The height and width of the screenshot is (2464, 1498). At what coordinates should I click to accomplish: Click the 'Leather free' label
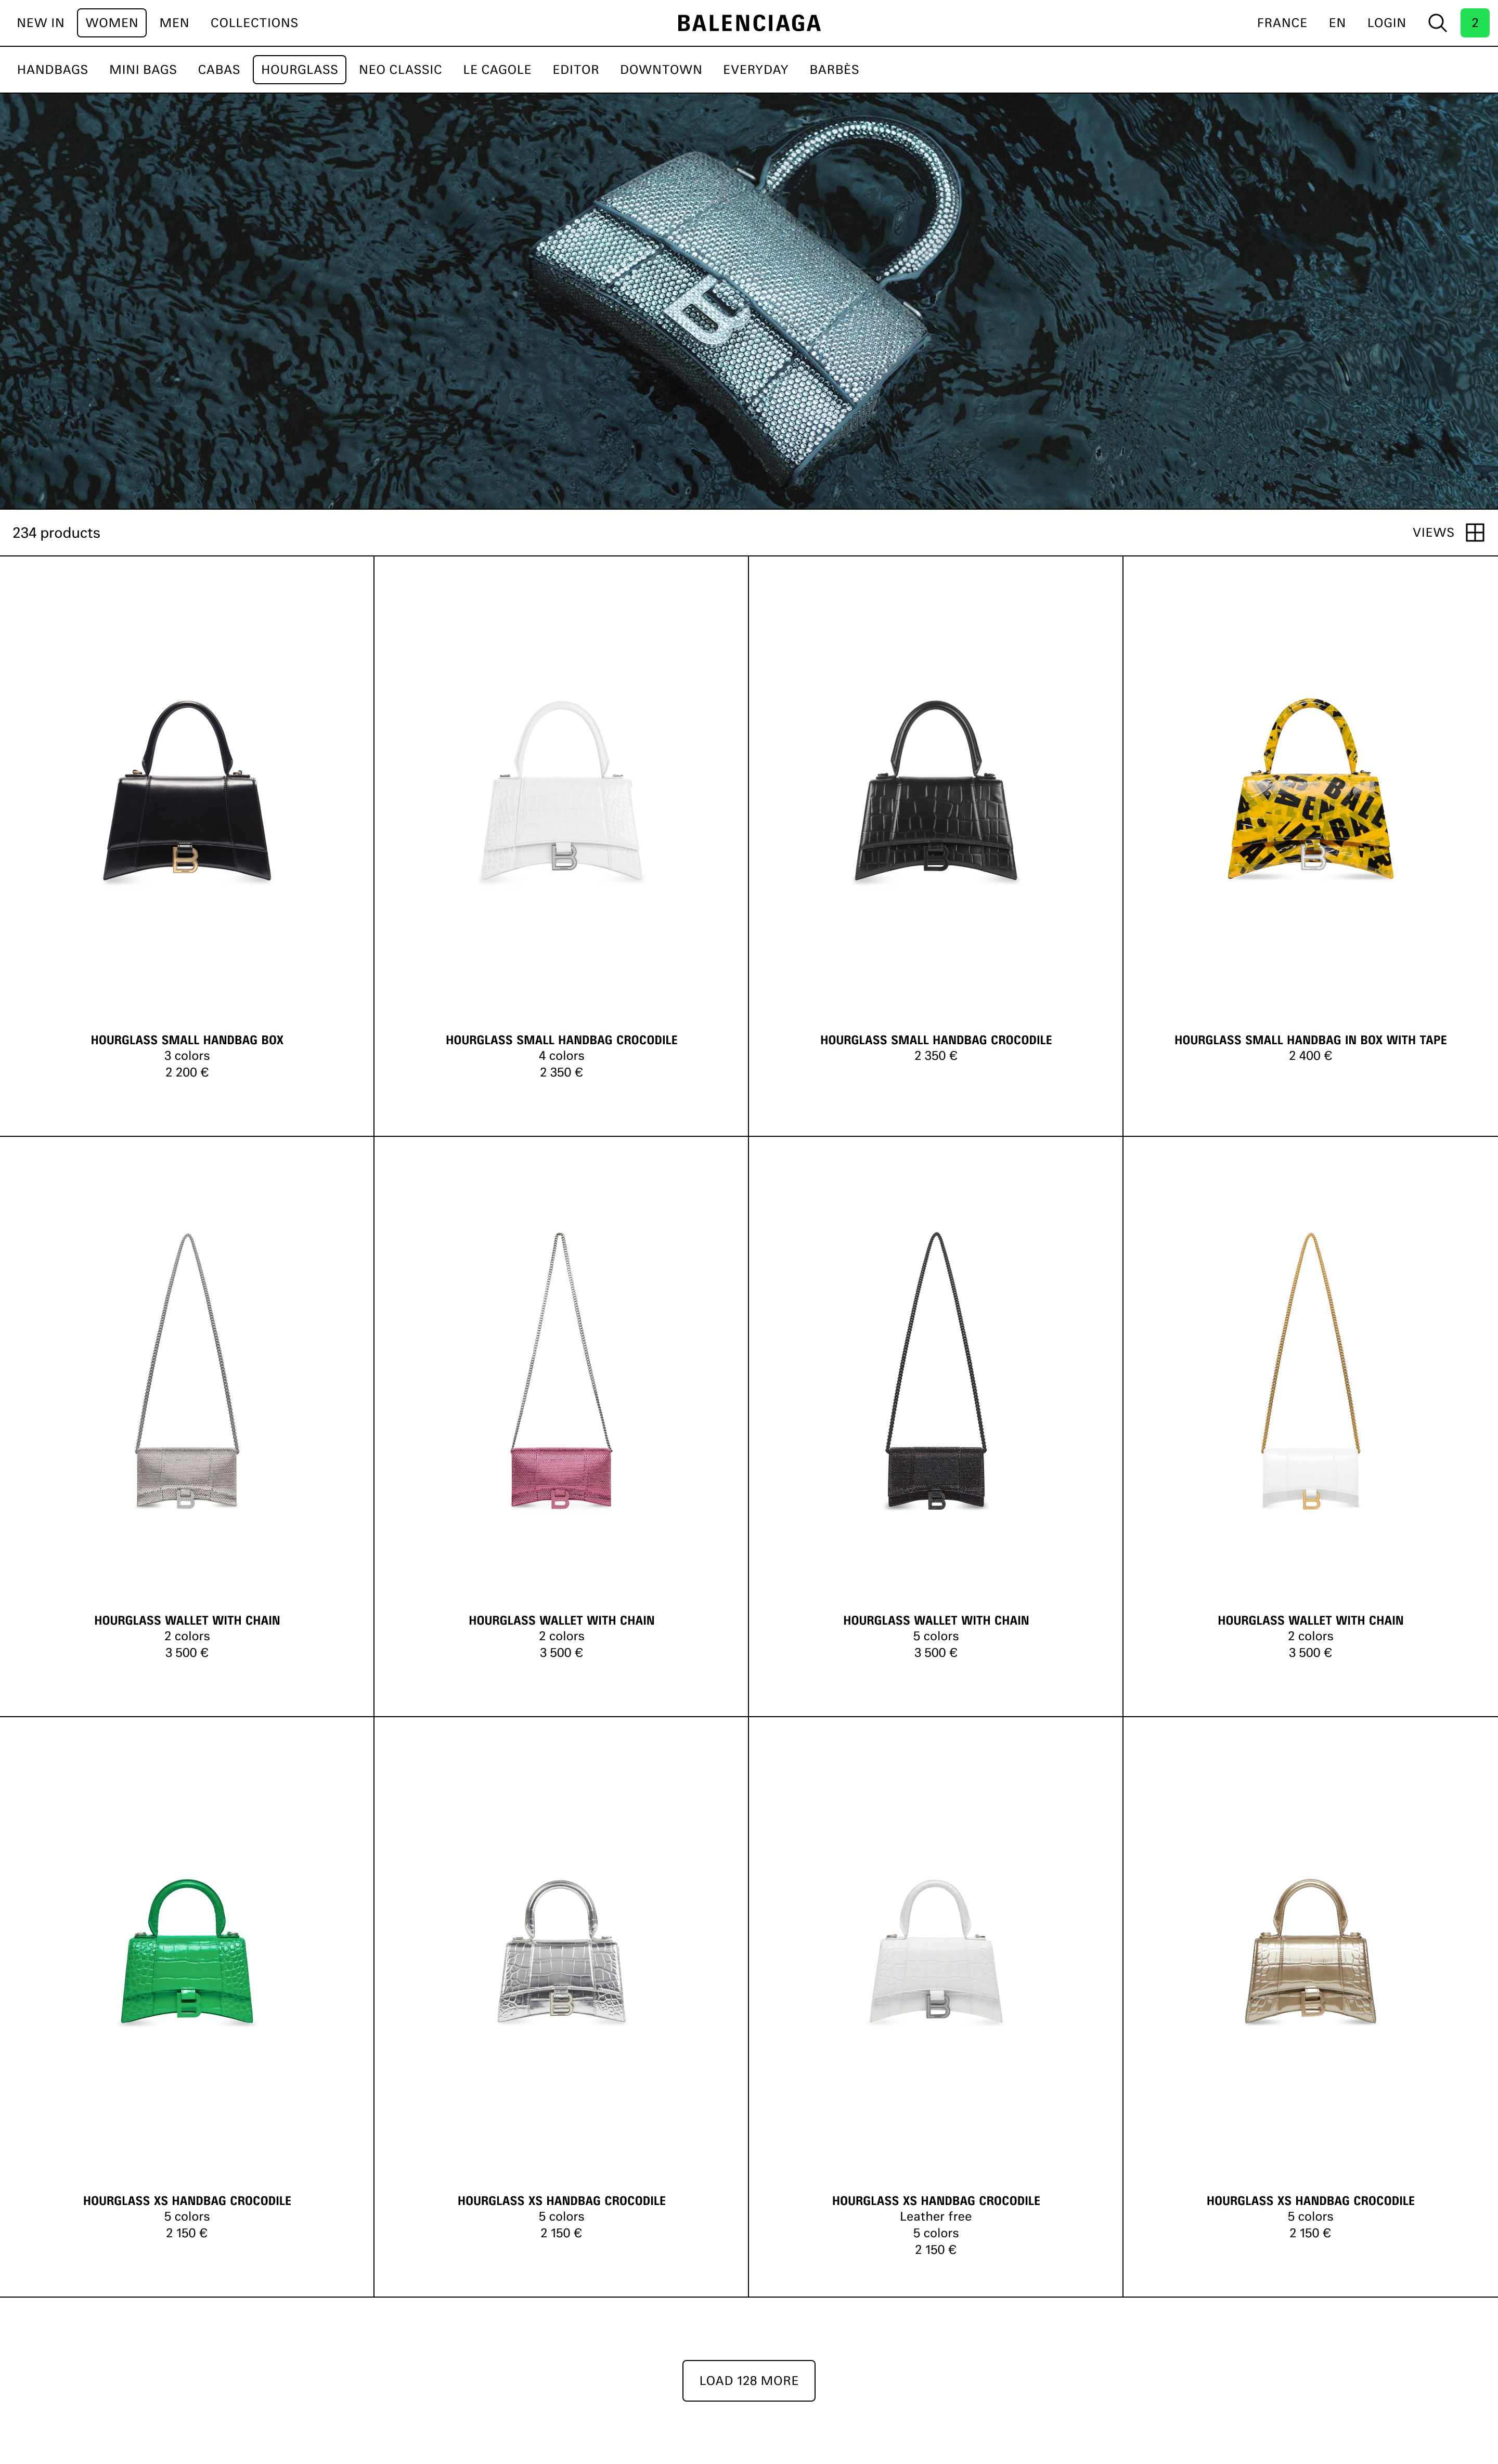click(x=936, y=2217)
